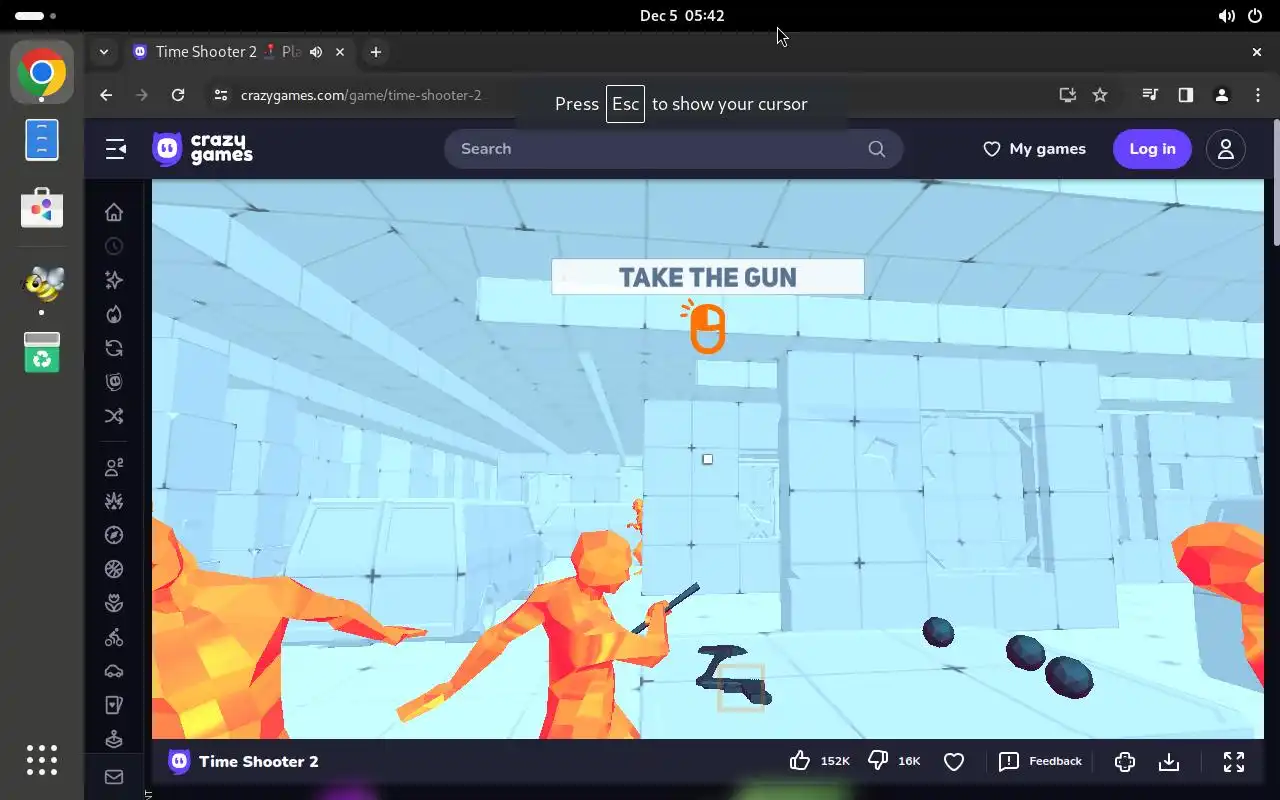Open Popular games flame icon in sidebar
The width and height of the screenshot is (1280, 800).
coord(114,314)
